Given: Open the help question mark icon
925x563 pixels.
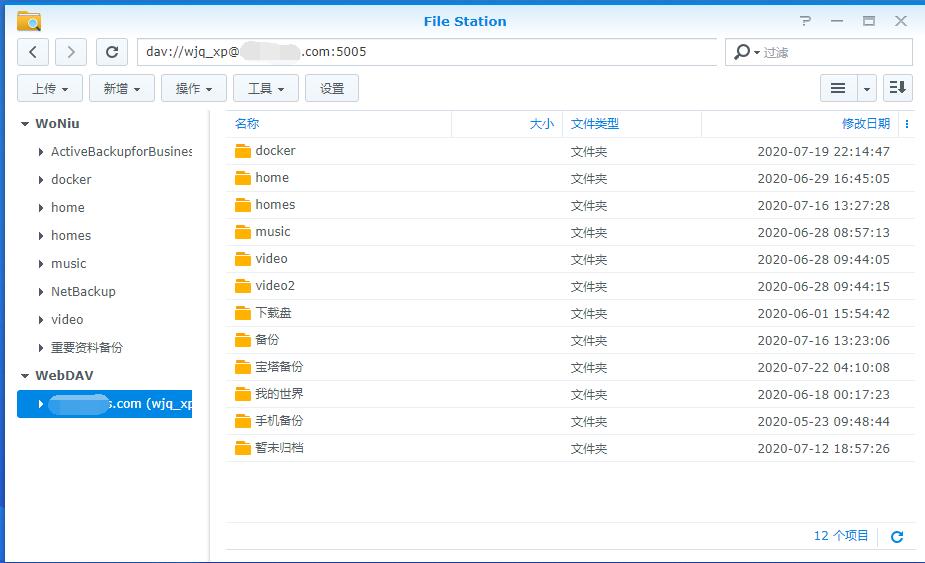Looking at the screenshot, I should (x=806, y=21).
